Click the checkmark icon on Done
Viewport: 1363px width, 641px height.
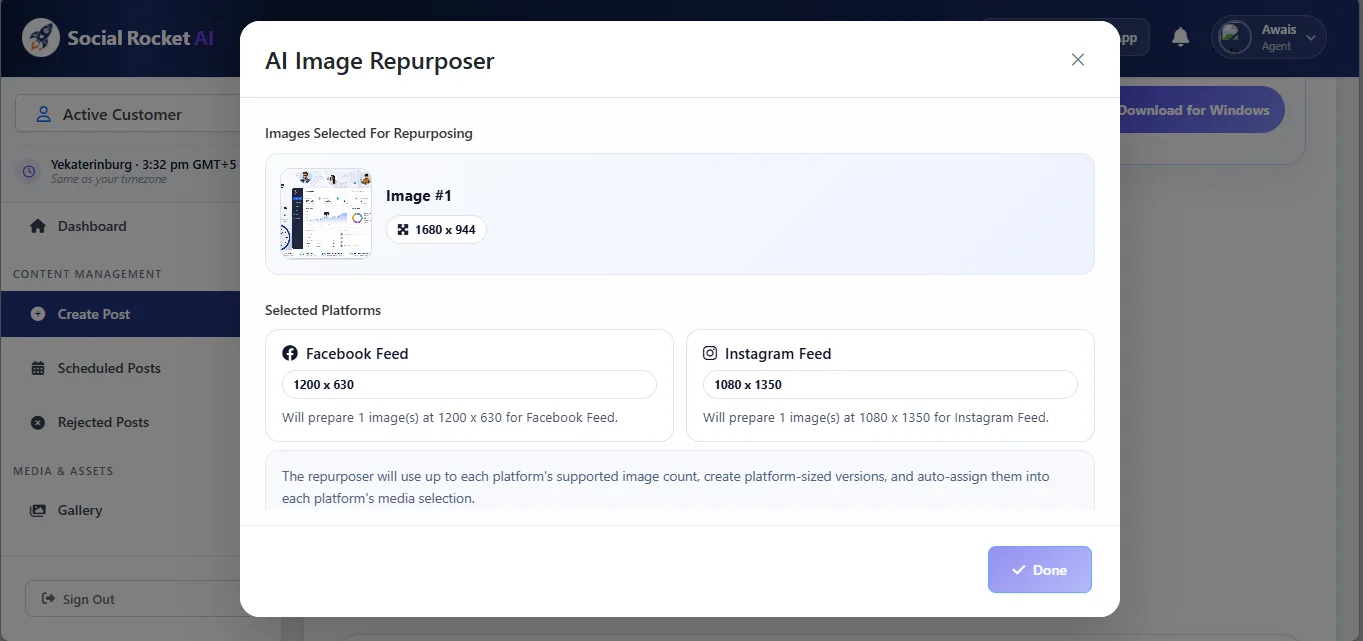pos(1019,570)
